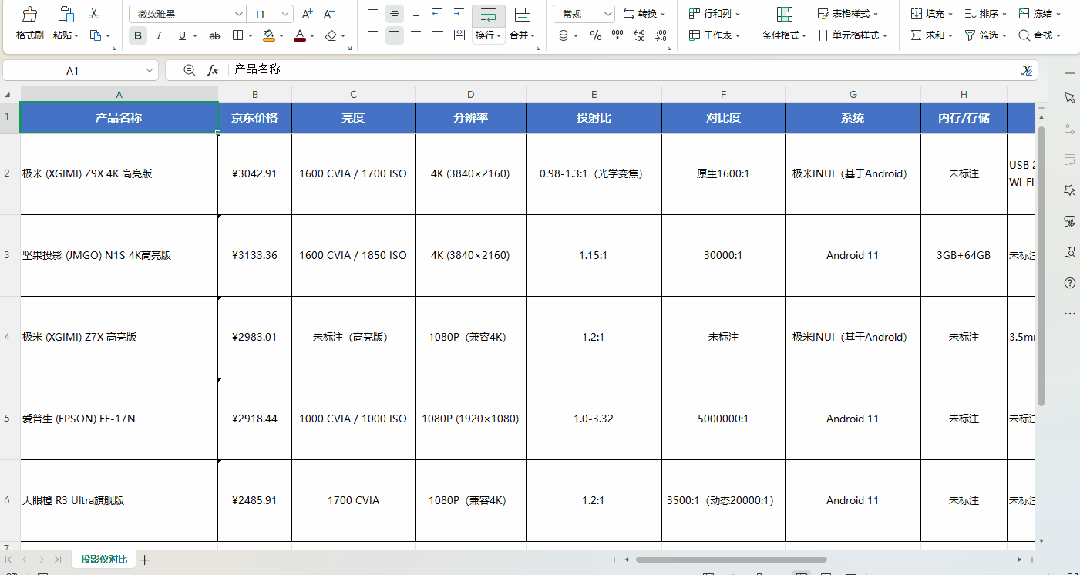
Task: Click the Decrease Indent icon
Action: [x=437, y=14]
